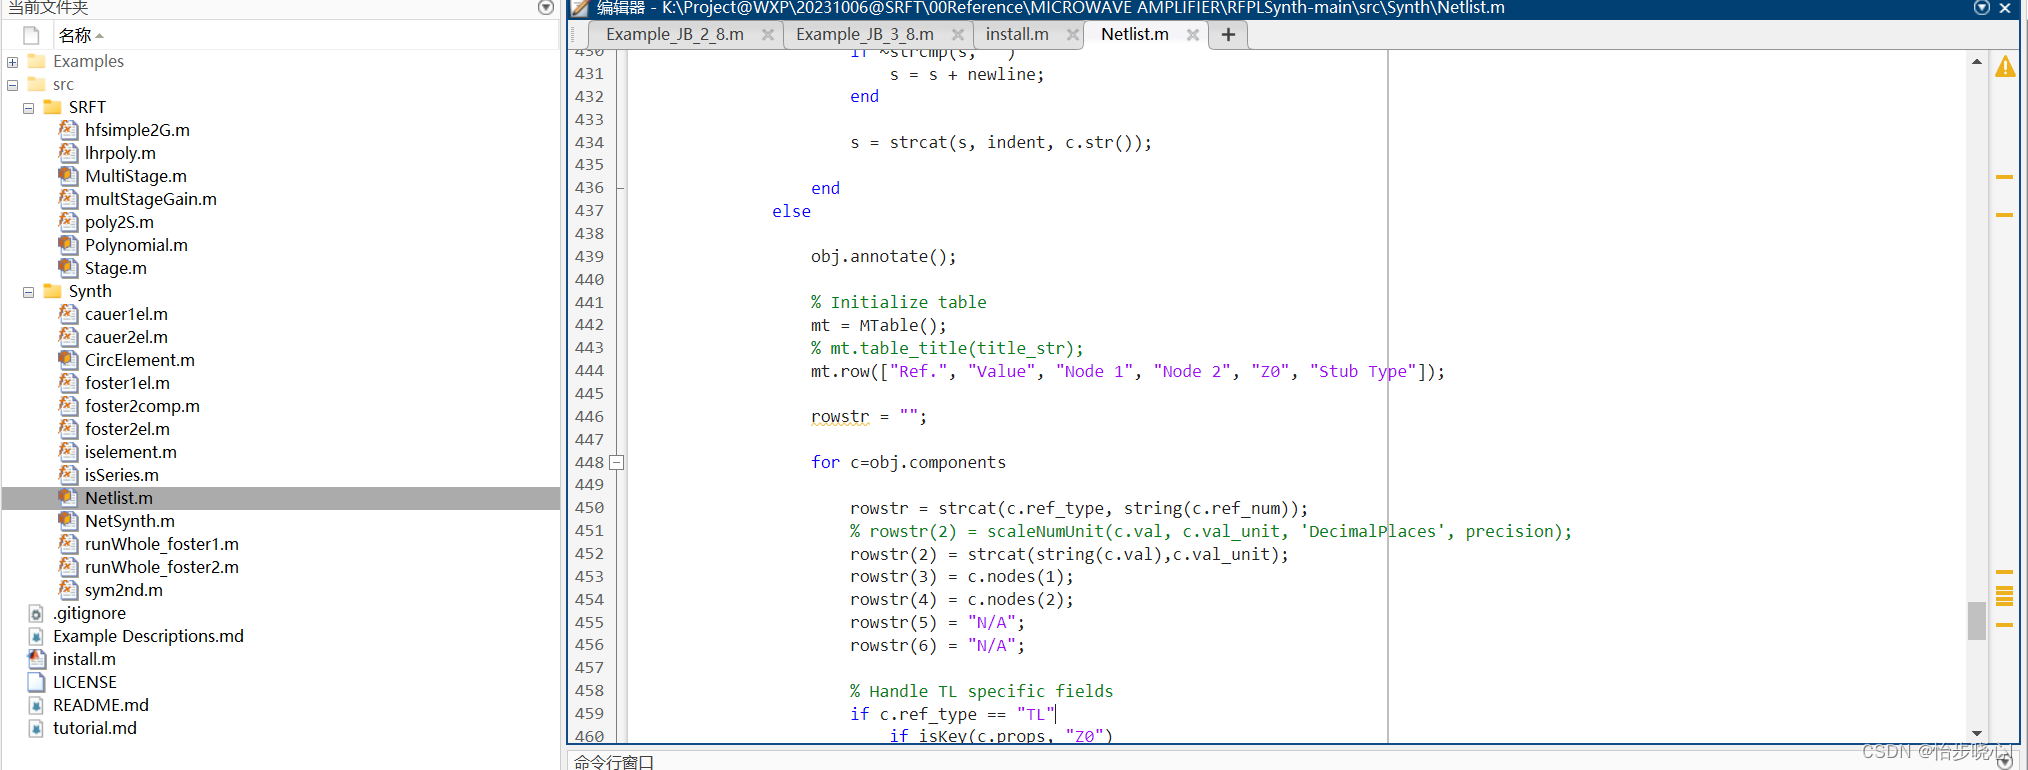Screen dimensions: 2028x770
Task: Click the editor vertical scrollbar thumb
Action: coord(1977,620)
